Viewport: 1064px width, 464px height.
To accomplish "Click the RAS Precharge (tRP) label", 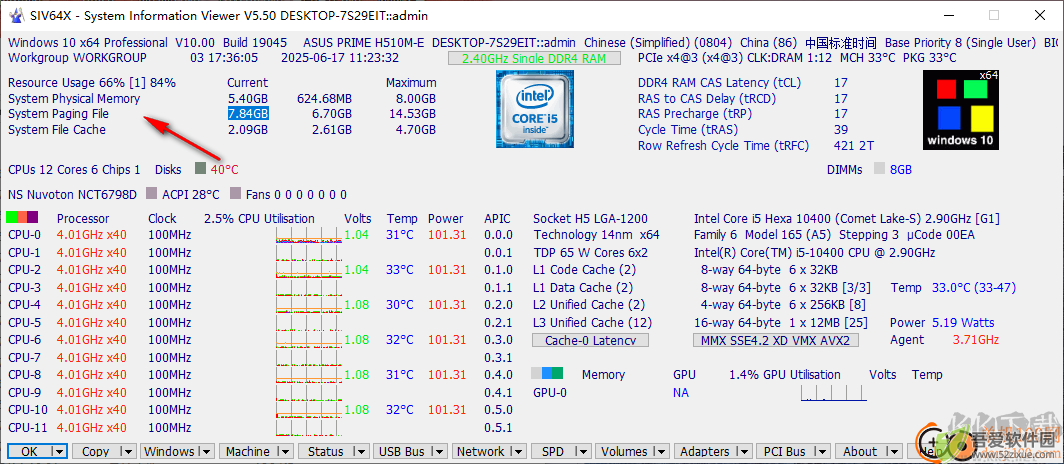I will tap(697, 114).
